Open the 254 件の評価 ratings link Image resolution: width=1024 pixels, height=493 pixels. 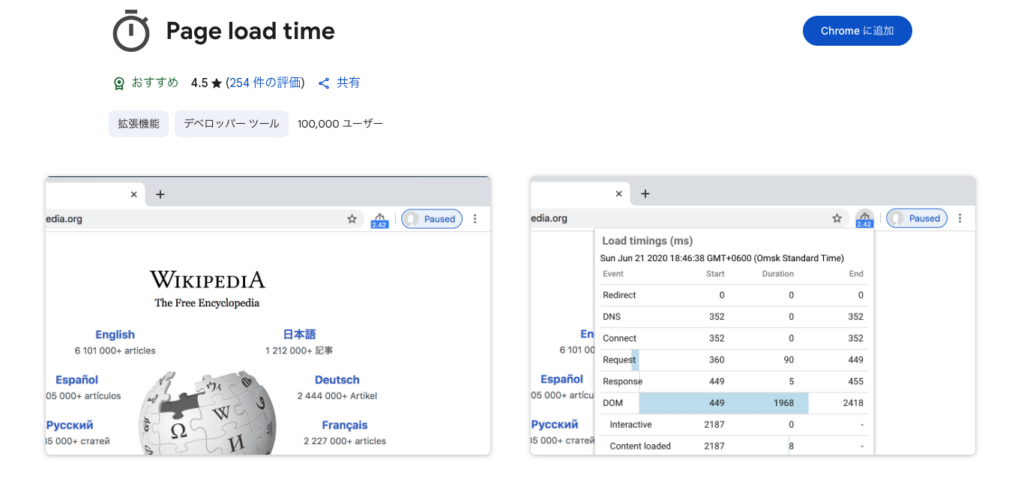click(x=266, y=83)
